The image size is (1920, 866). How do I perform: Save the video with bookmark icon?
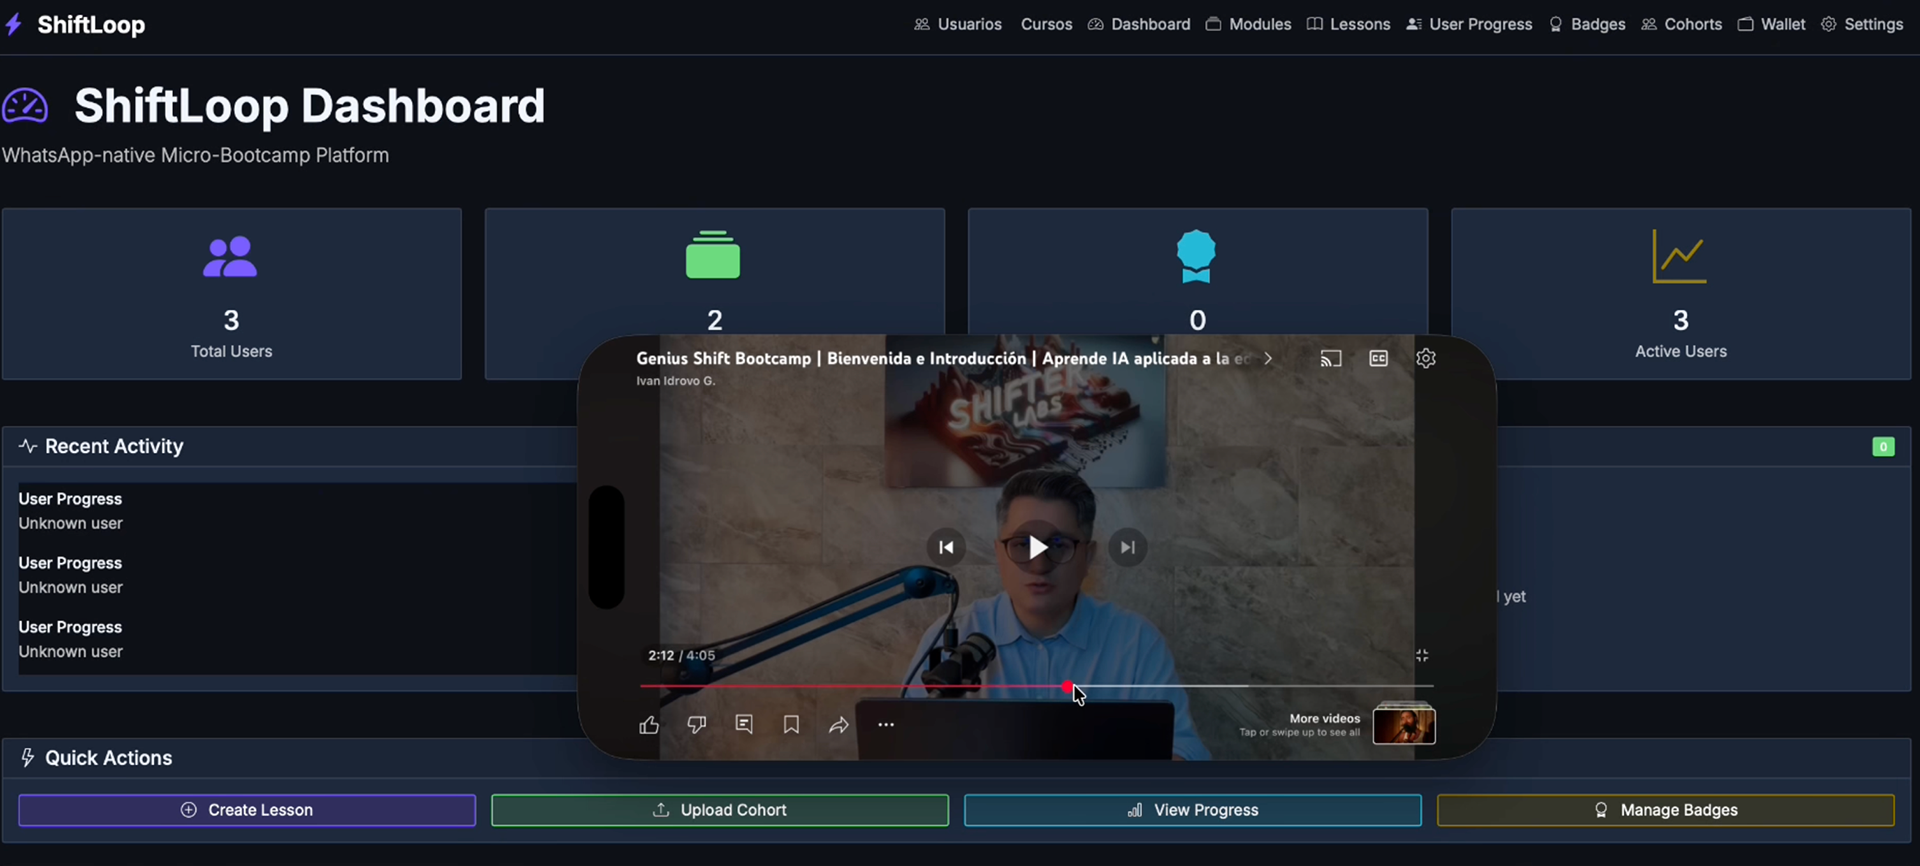point(791,724)
